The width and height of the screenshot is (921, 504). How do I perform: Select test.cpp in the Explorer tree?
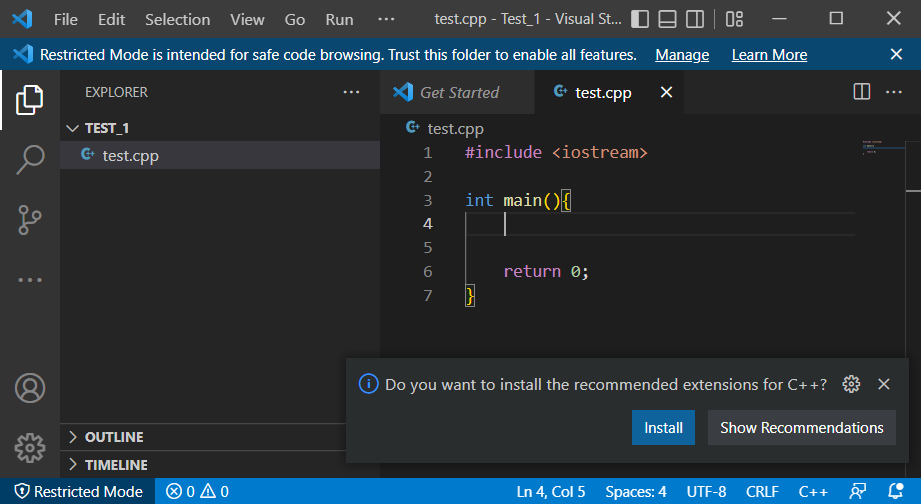point(220,155)
